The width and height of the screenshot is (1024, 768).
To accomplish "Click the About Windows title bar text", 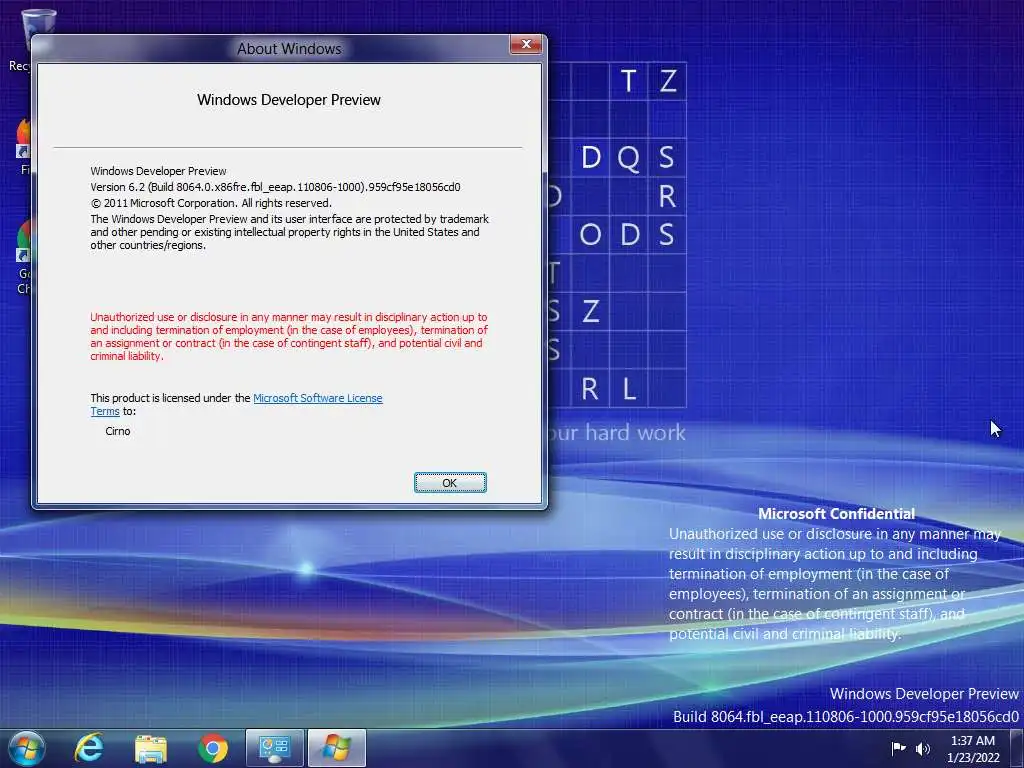I will [x=289, y=49].
